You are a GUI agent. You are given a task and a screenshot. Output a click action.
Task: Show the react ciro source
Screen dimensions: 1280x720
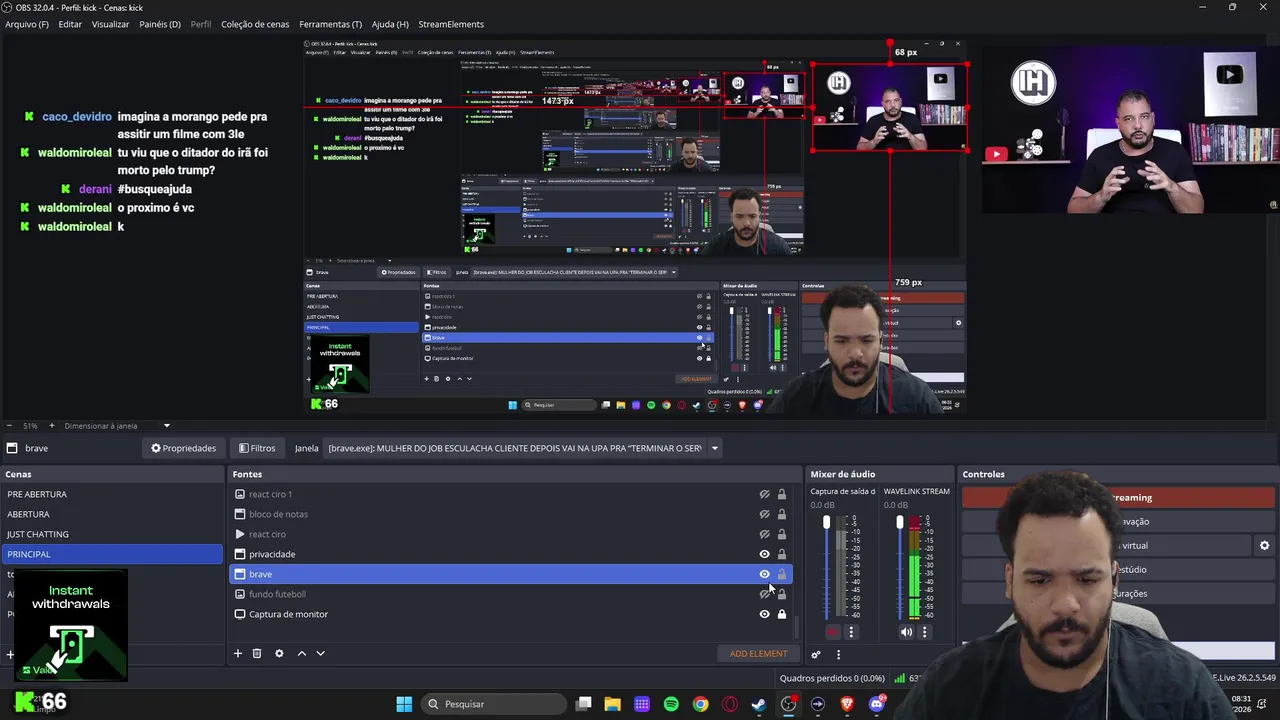pyautogui.click(x=764, y=534)
